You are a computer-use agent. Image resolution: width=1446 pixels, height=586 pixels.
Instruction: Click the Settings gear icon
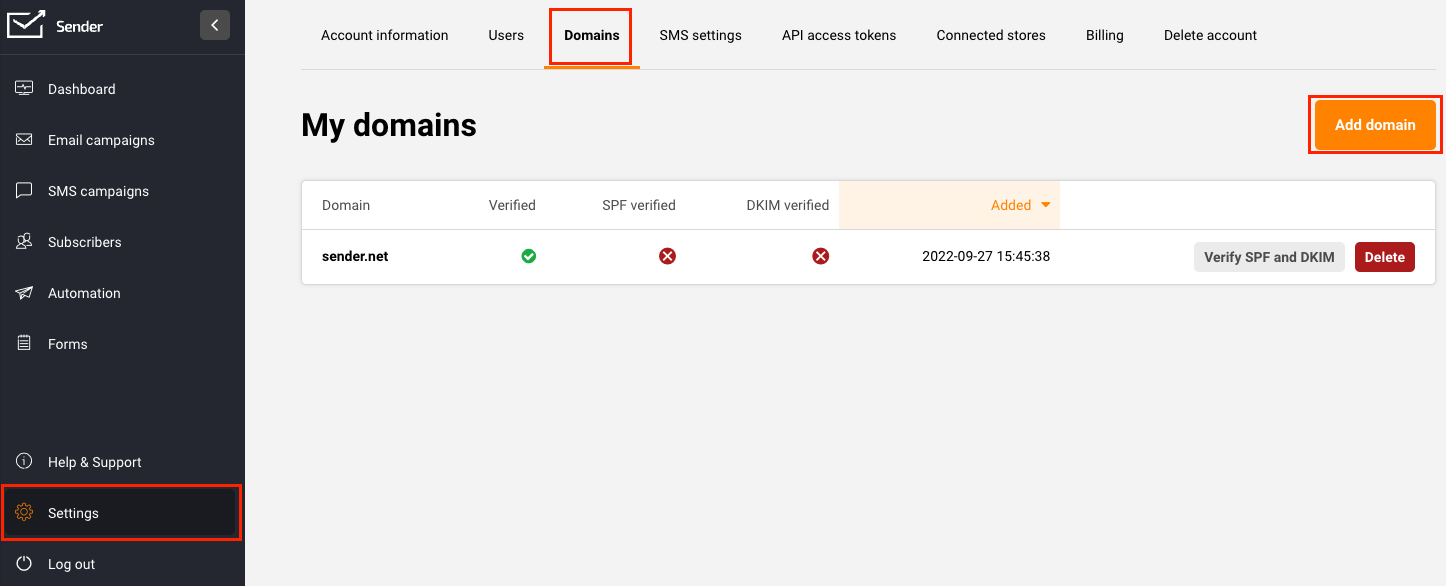[x=25, y=512]
